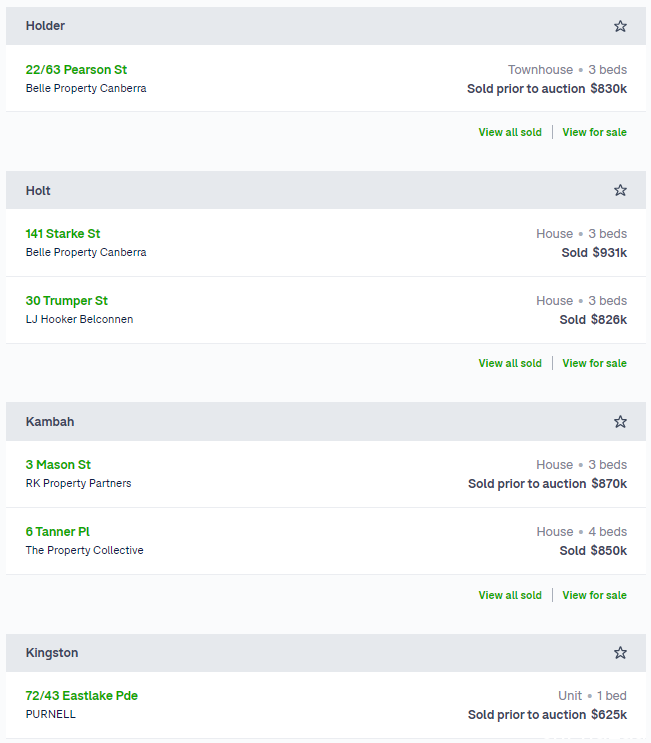The image size is (651, 743).
Task: Select the Kingston suburb header
Action: coord(326,652)
